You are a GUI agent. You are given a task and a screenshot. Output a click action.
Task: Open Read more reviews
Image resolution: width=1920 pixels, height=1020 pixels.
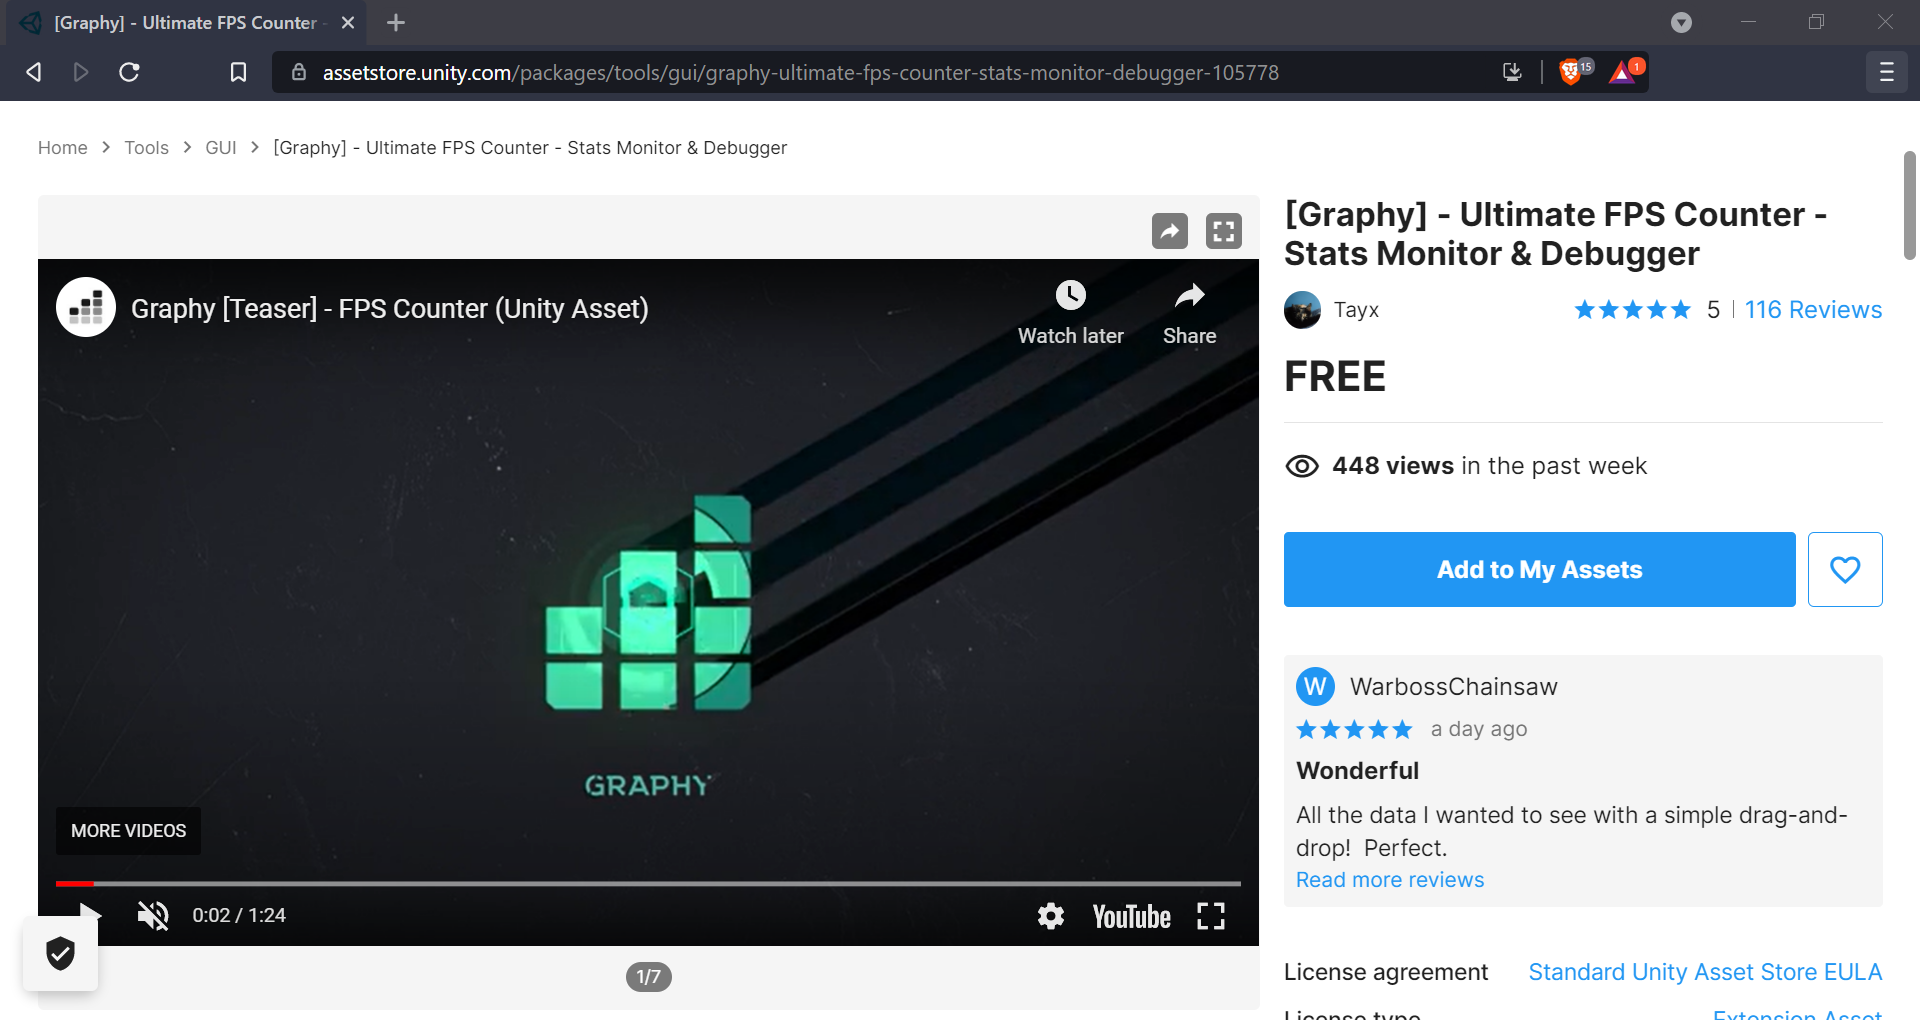(1390, 880)
